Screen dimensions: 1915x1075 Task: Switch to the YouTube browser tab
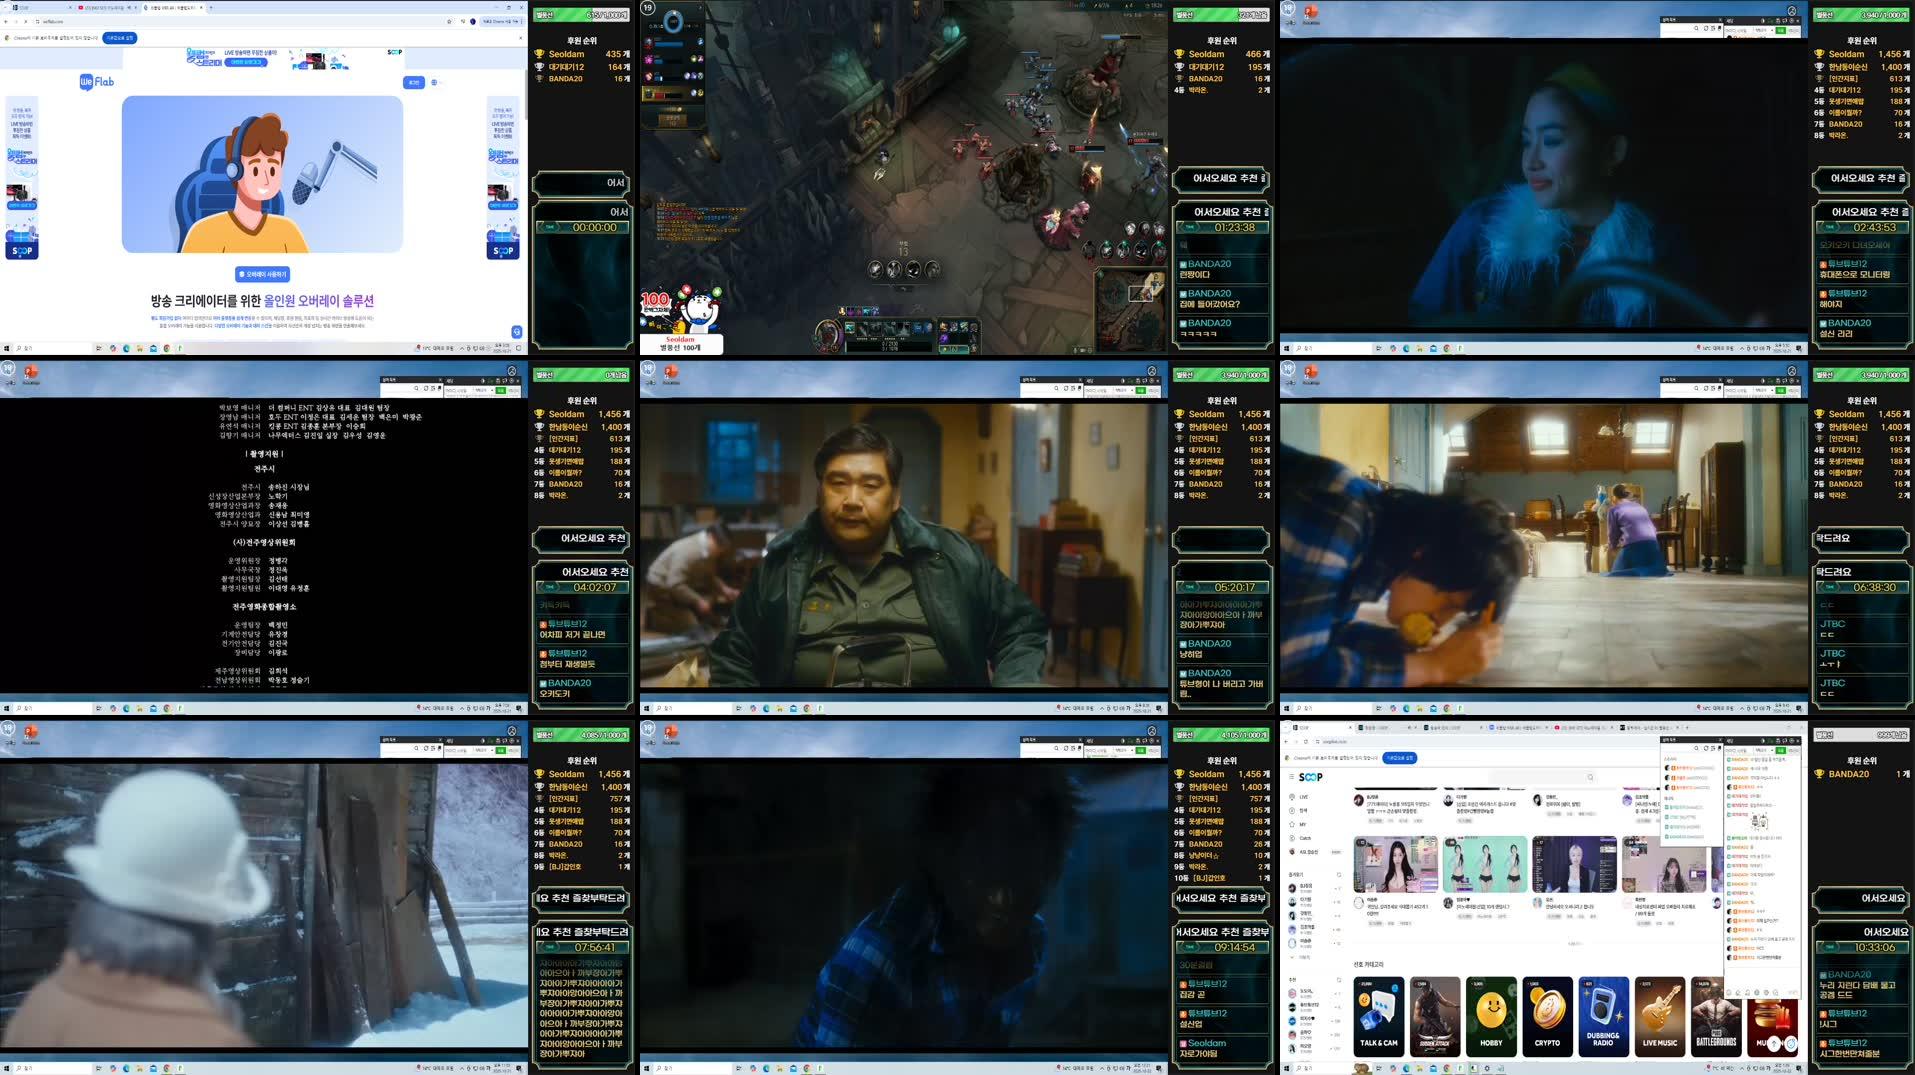(x=100, y=7)
